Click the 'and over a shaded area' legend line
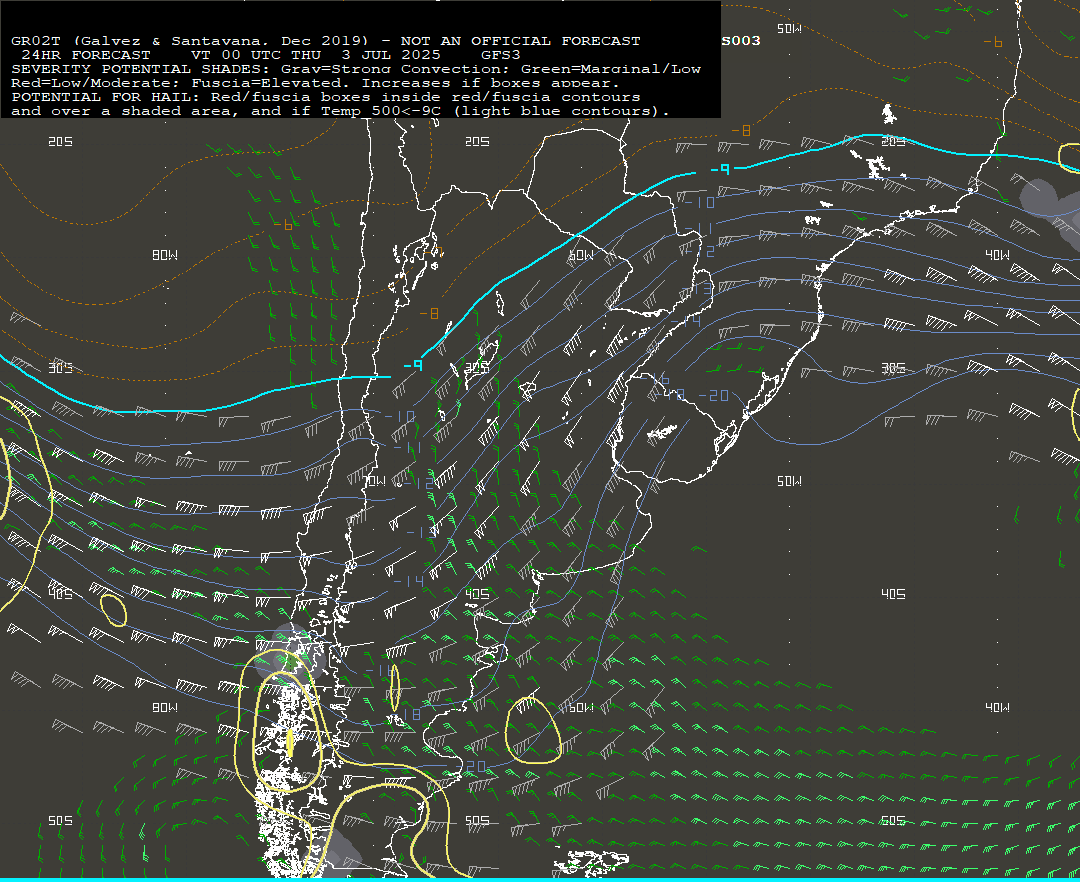Screen dimensions: 1080x882 pos(340,111)
